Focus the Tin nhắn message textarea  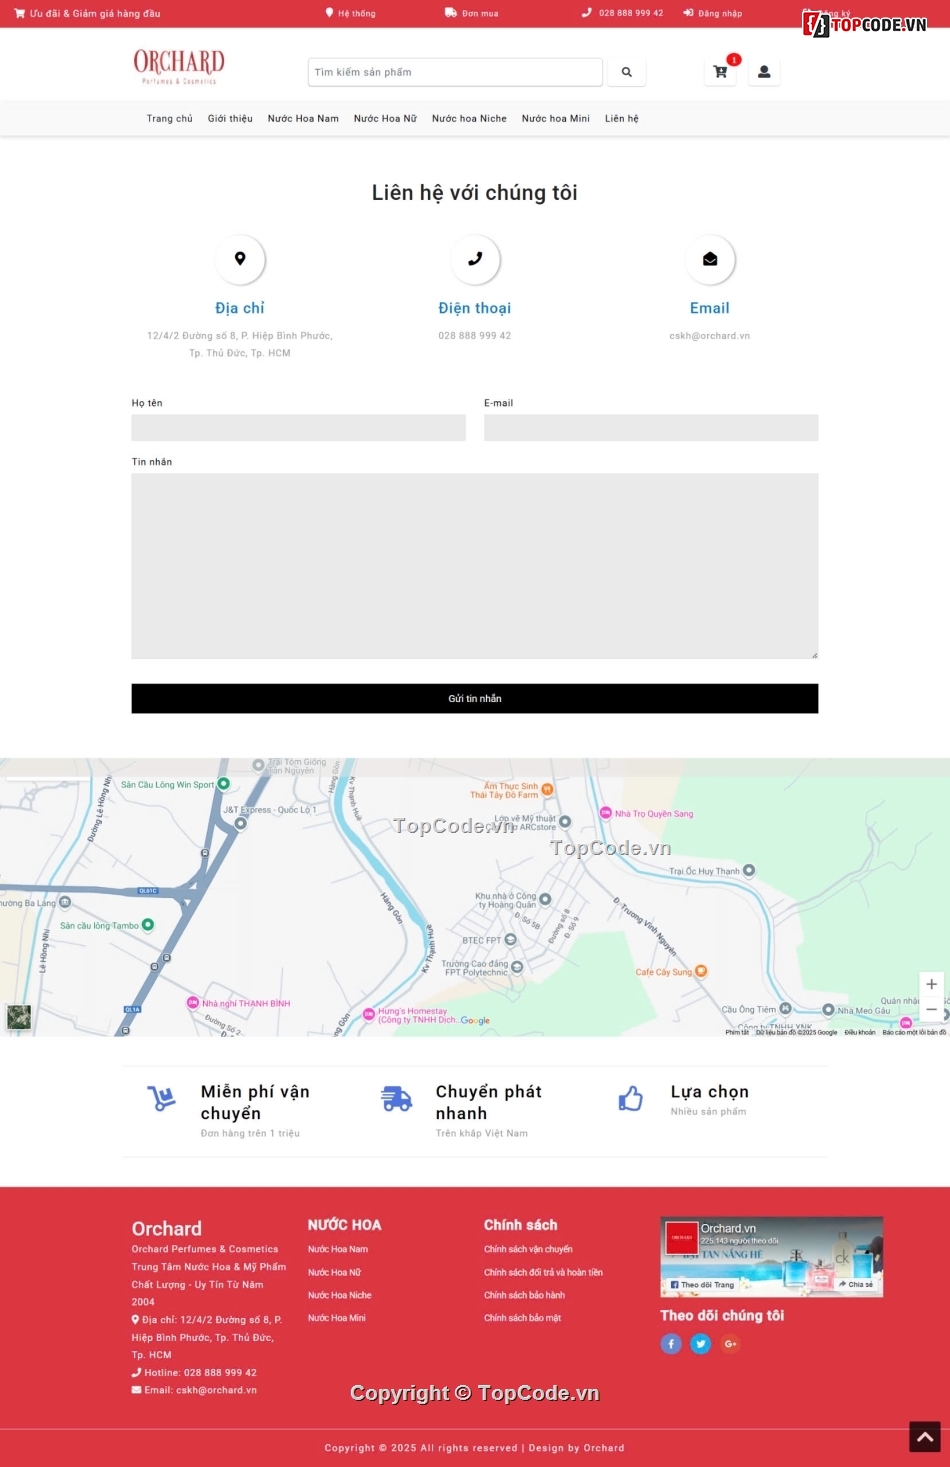tap(475, 566)
